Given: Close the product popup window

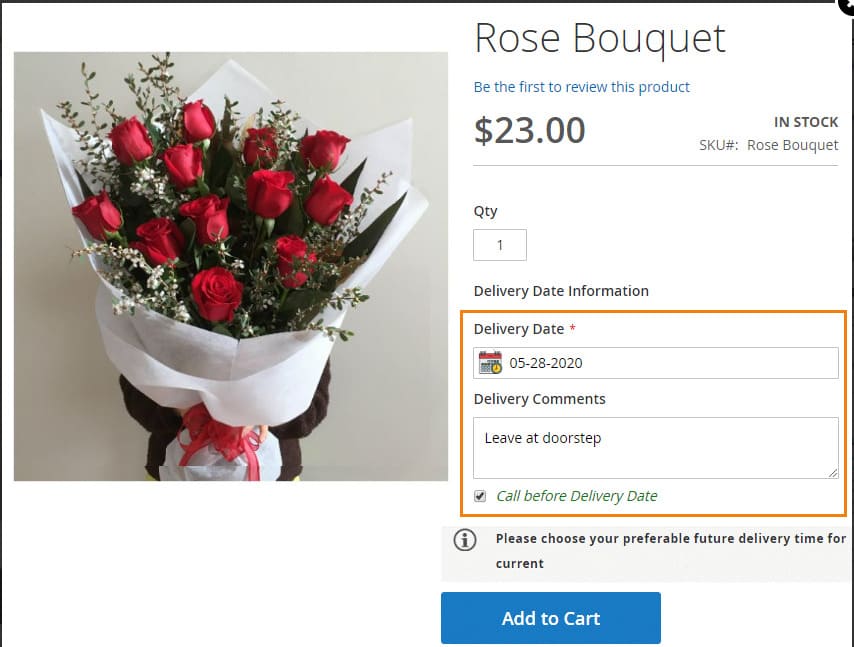Looking at the screenshot, I should 846,5.
